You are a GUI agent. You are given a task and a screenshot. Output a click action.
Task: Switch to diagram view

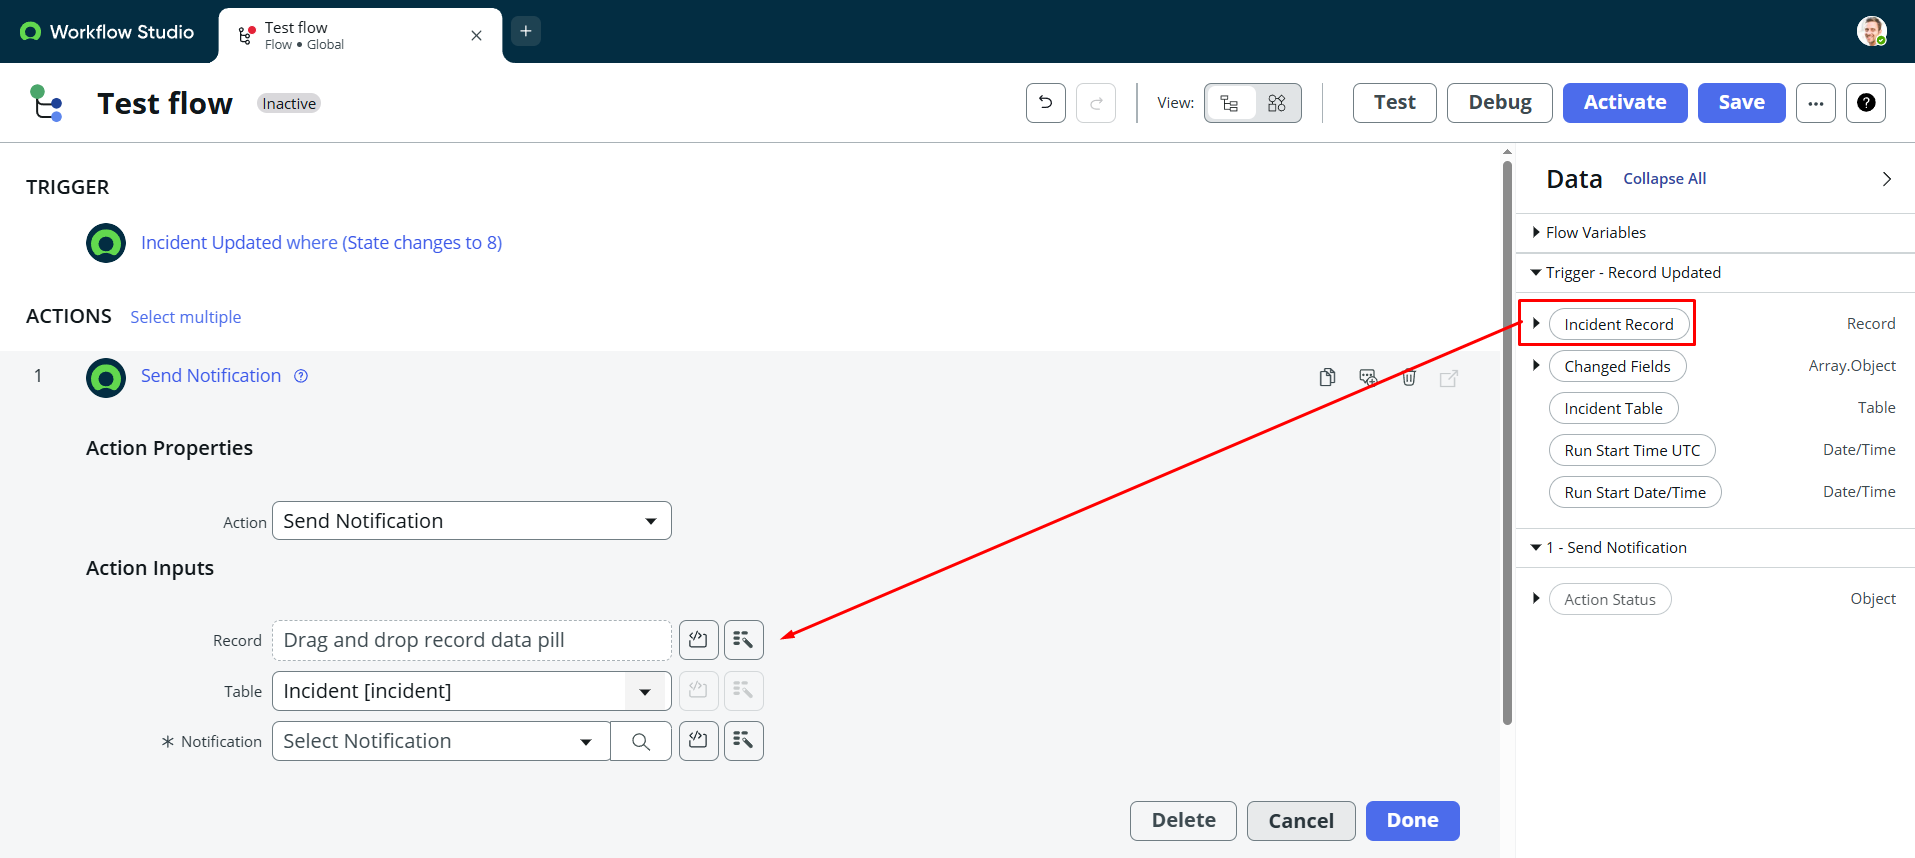[1277, 103]
